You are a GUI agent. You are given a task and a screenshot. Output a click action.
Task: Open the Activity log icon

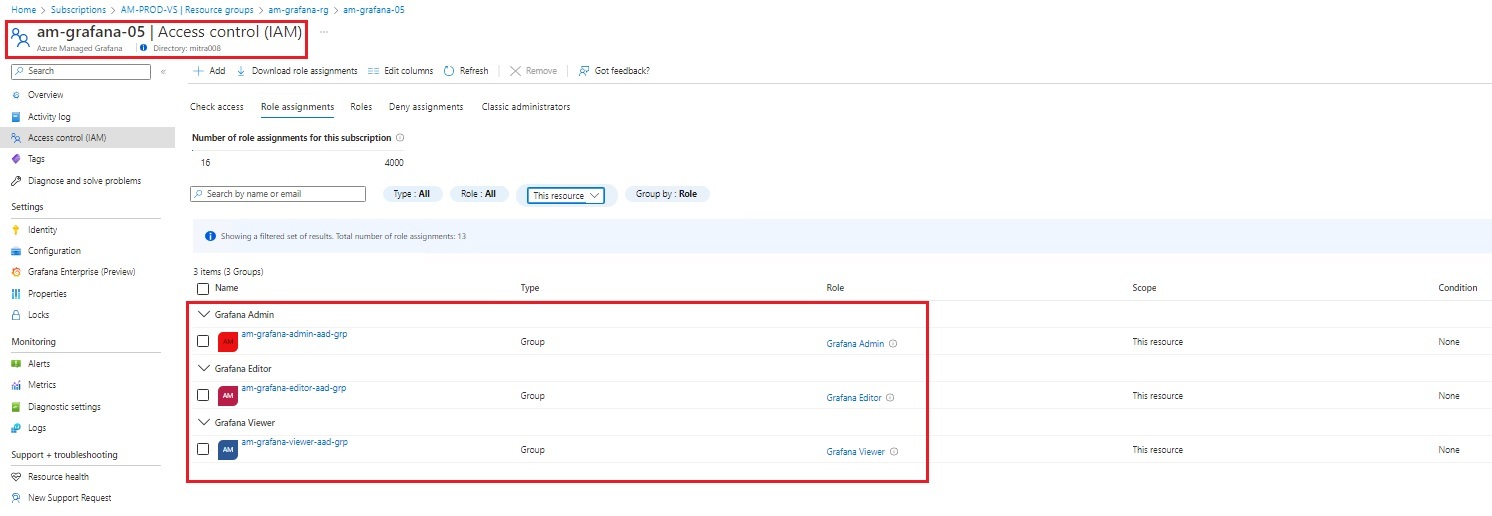(x=16, y=117)
